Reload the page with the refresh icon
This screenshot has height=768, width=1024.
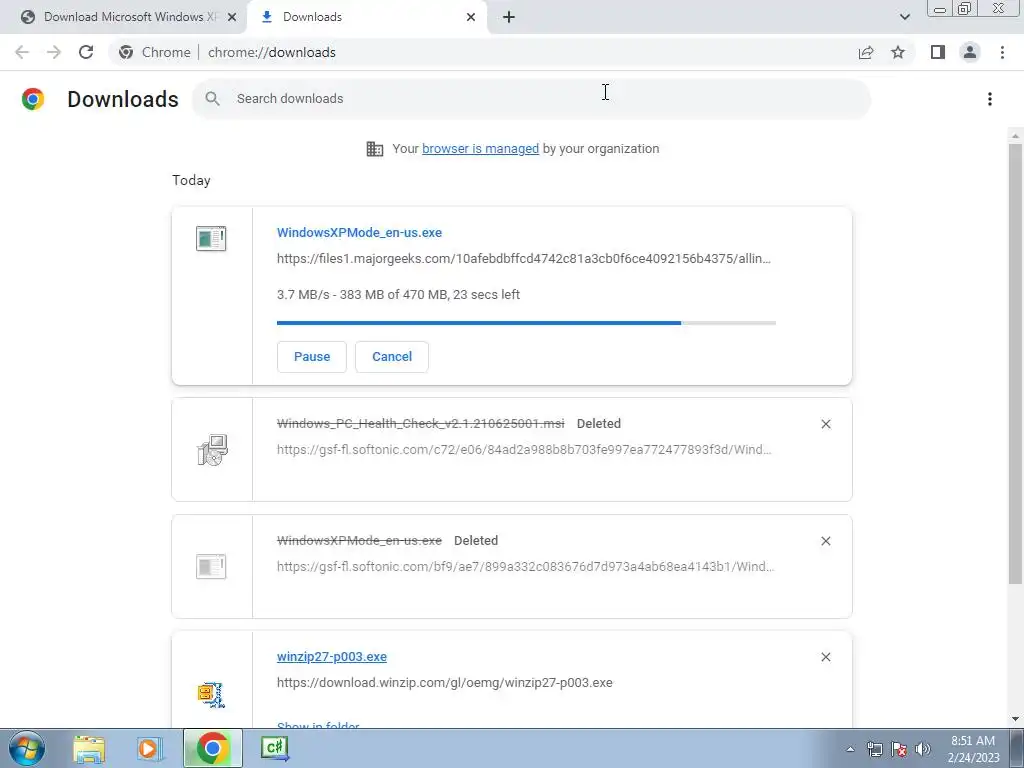click(86, 52)
